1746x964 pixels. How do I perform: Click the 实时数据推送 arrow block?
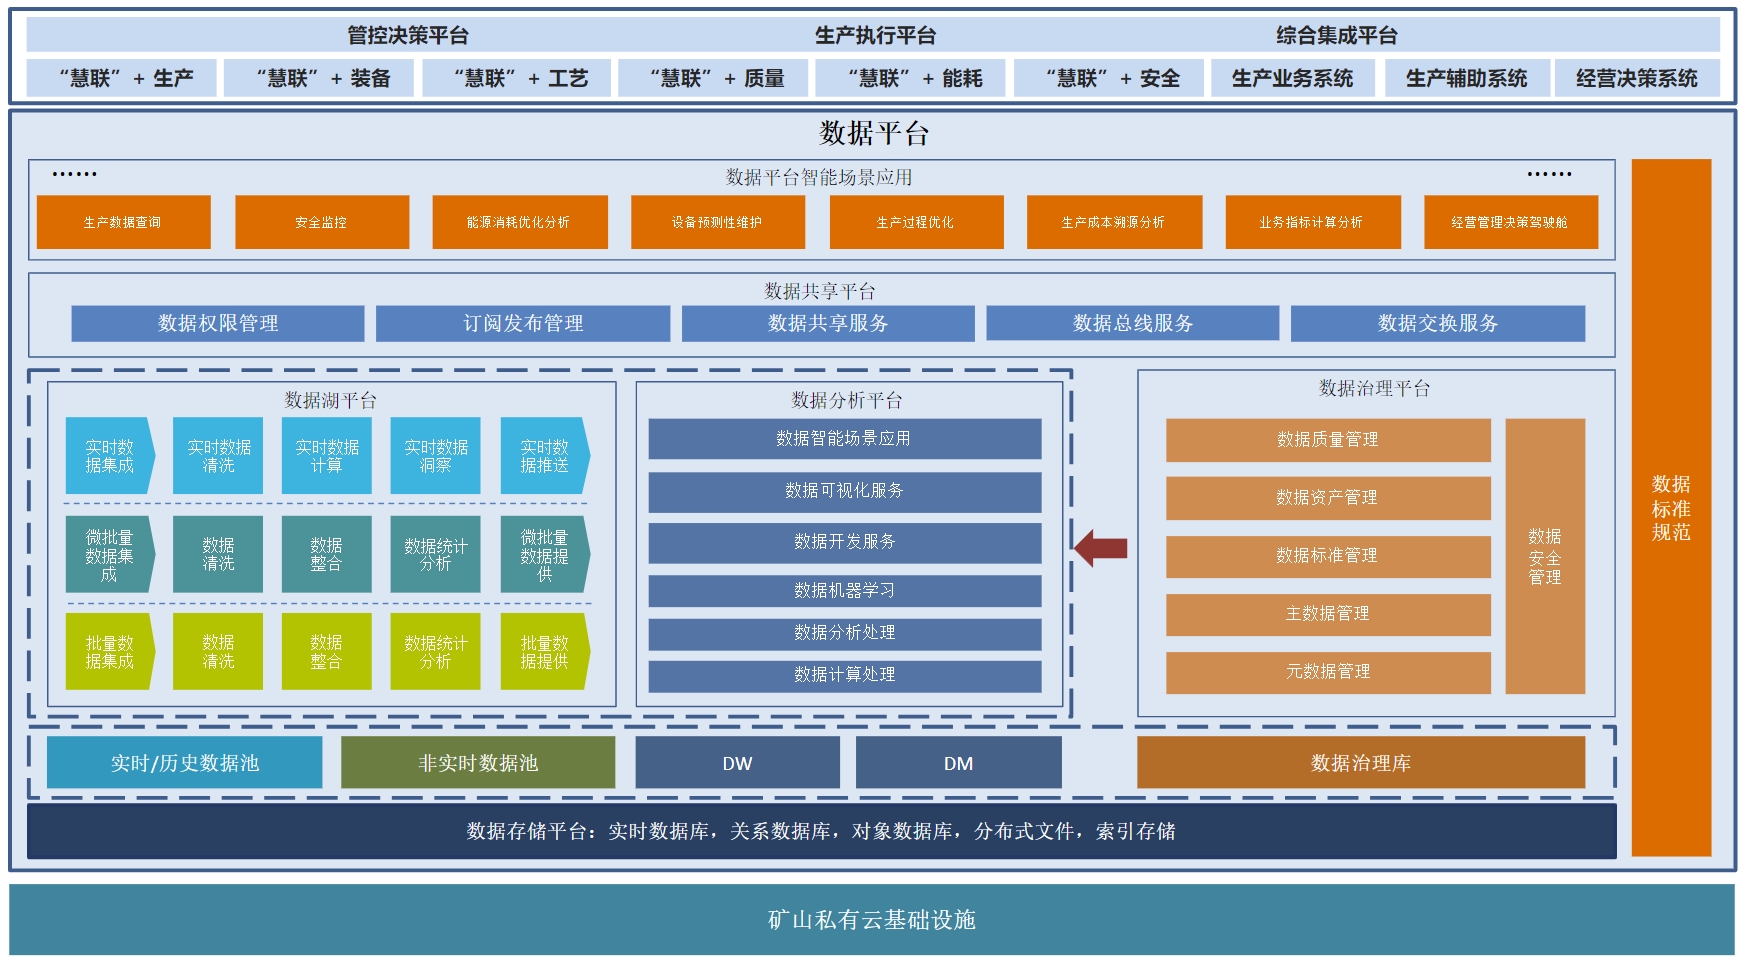click(544, 456)
